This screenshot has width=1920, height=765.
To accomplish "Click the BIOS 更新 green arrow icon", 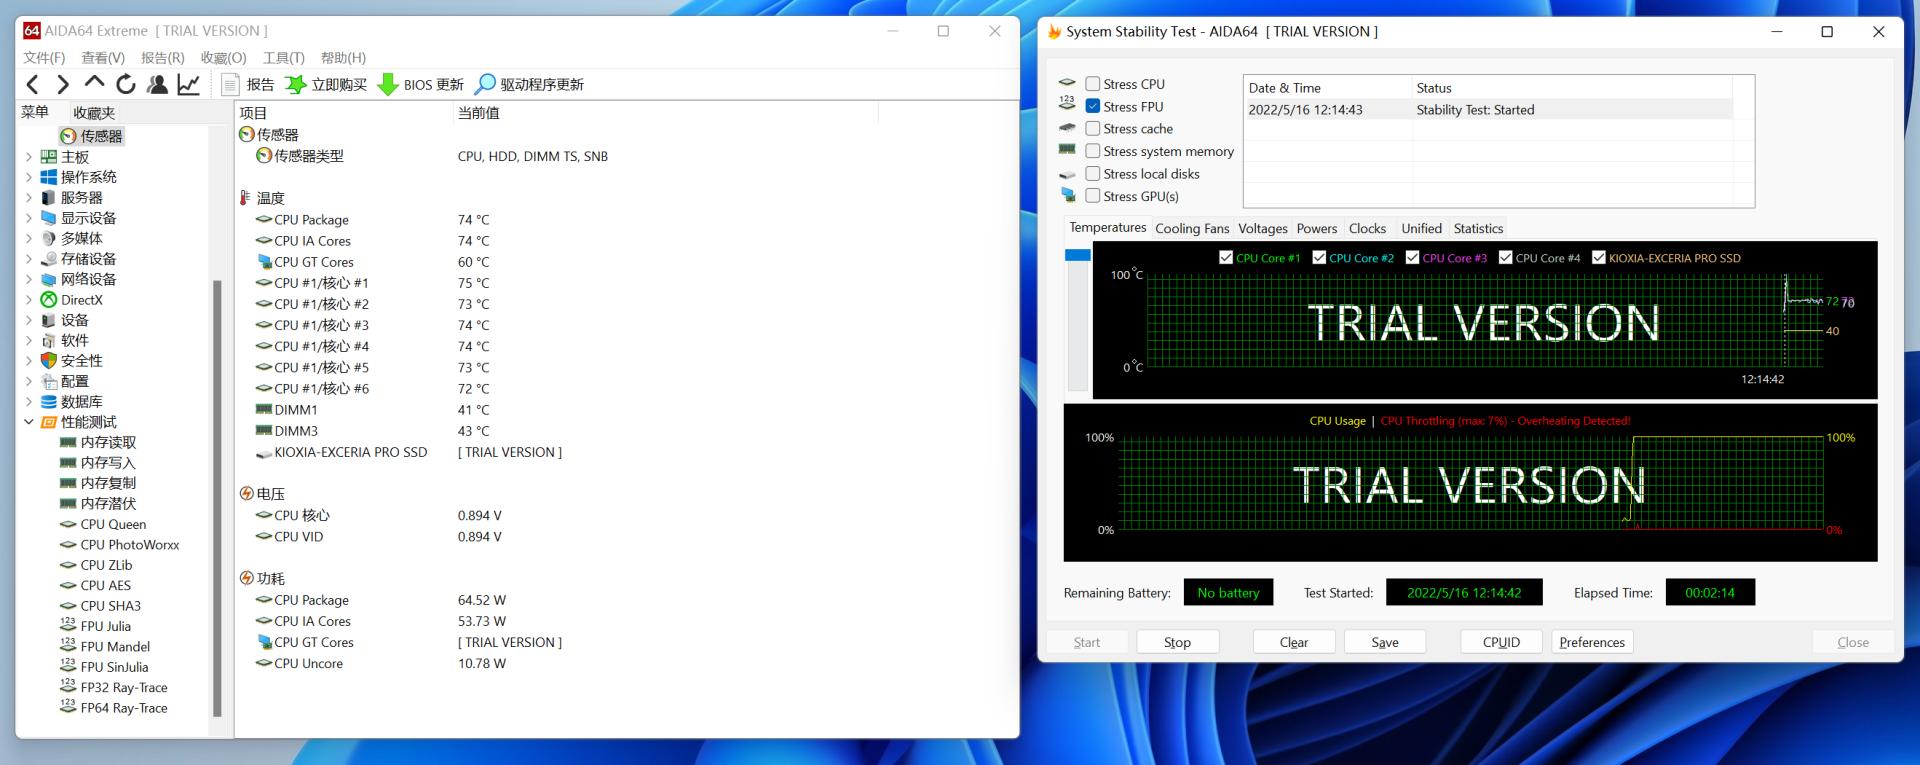I will pos(387,85).
